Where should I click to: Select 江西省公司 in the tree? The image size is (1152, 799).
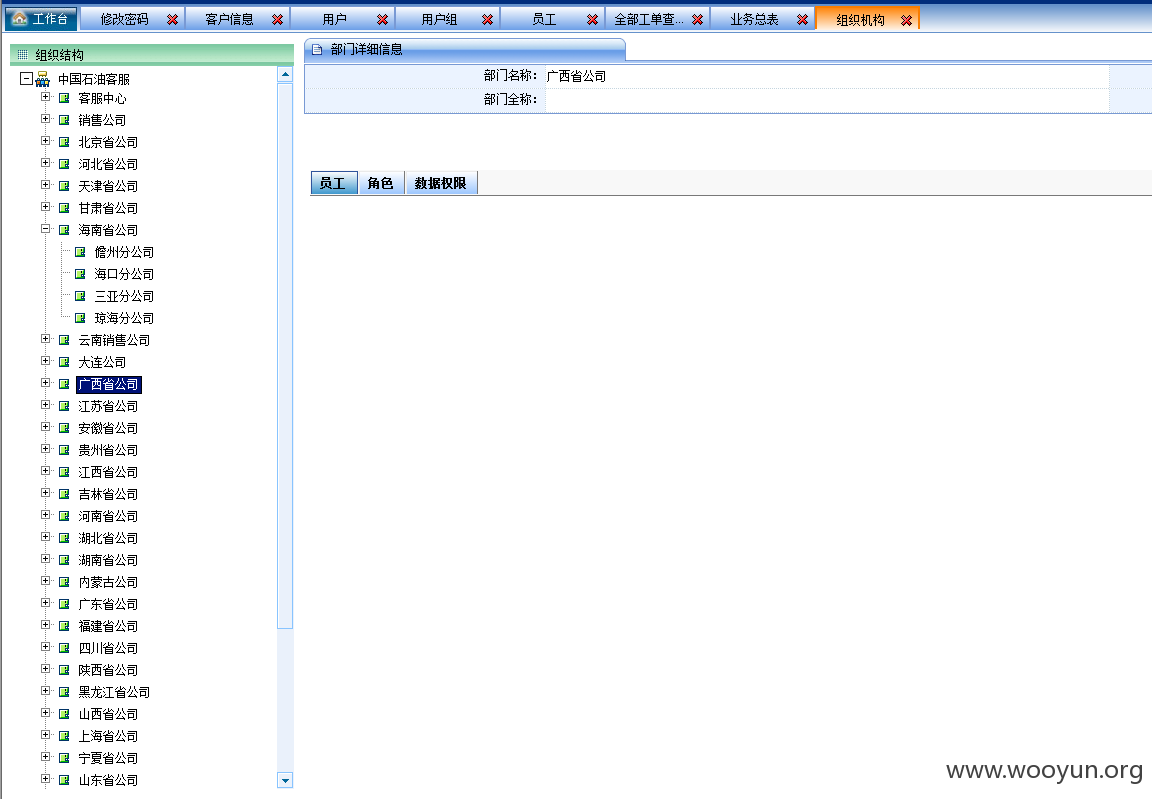tap(108, 472)
